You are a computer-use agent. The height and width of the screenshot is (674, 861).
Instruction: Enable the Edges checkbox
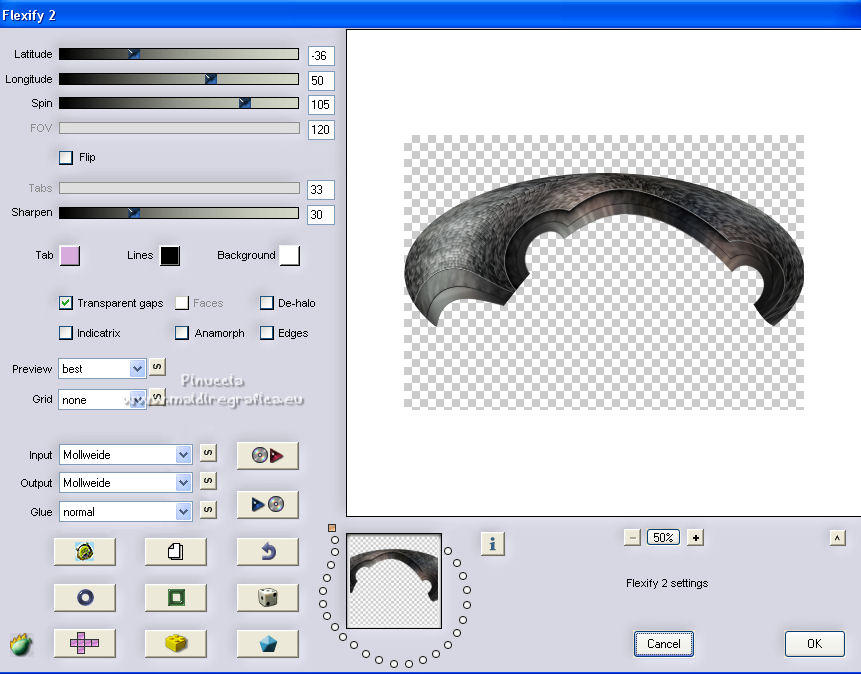pos(266,333)
